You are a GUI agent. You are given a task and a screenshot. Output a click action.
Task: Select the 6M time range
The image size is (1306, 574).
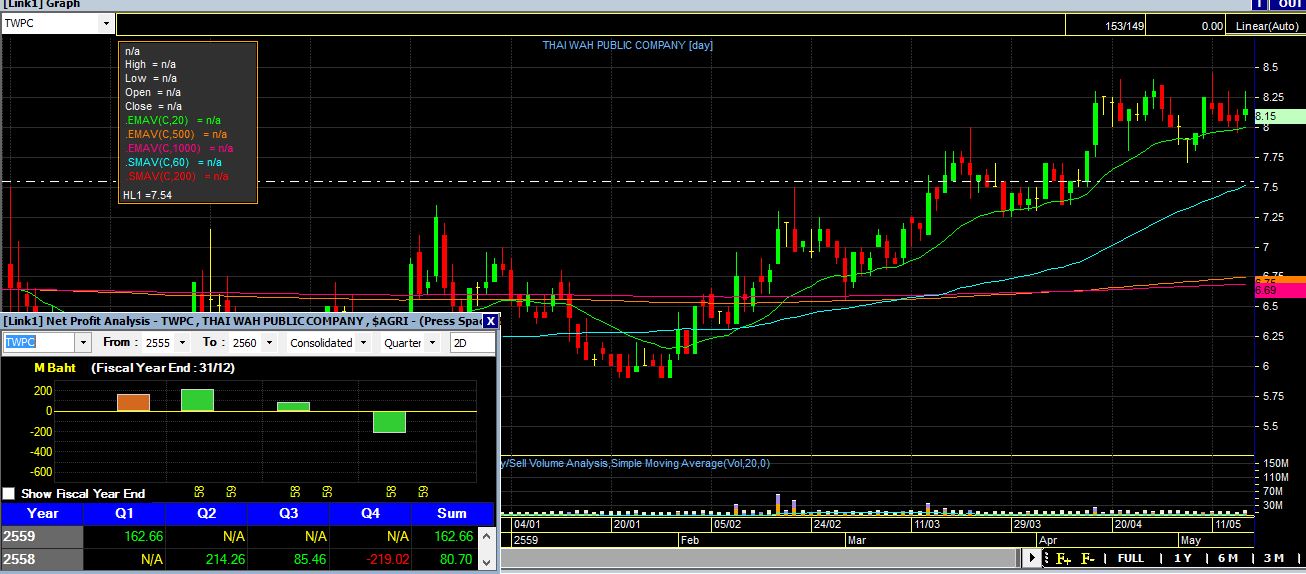(x=1228, y=558)
